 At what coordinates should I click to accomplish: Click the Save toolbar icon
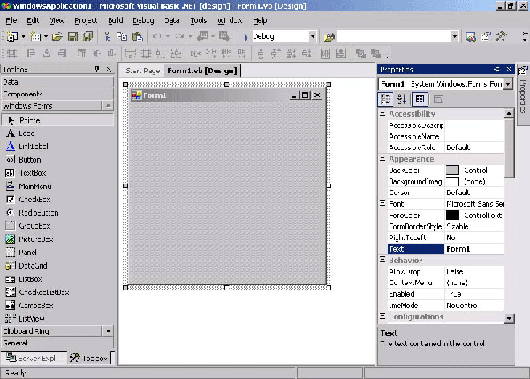(x=73, y=37)
